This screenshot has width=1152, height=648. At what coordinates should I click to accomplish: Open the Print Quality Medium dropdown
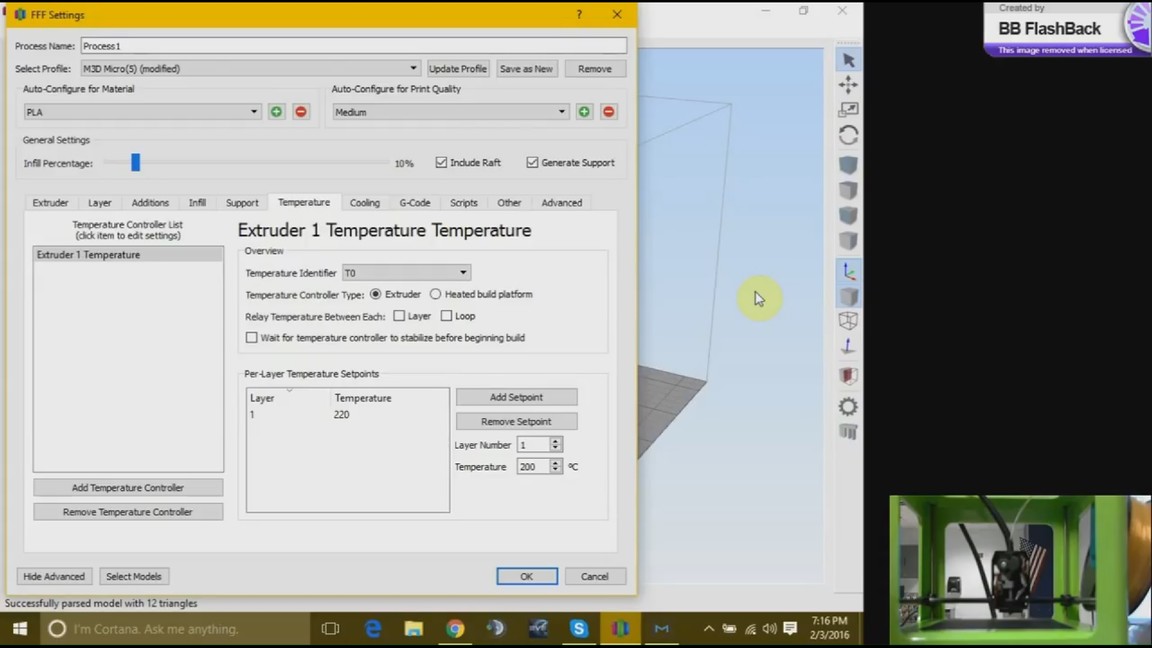(451, 112)
